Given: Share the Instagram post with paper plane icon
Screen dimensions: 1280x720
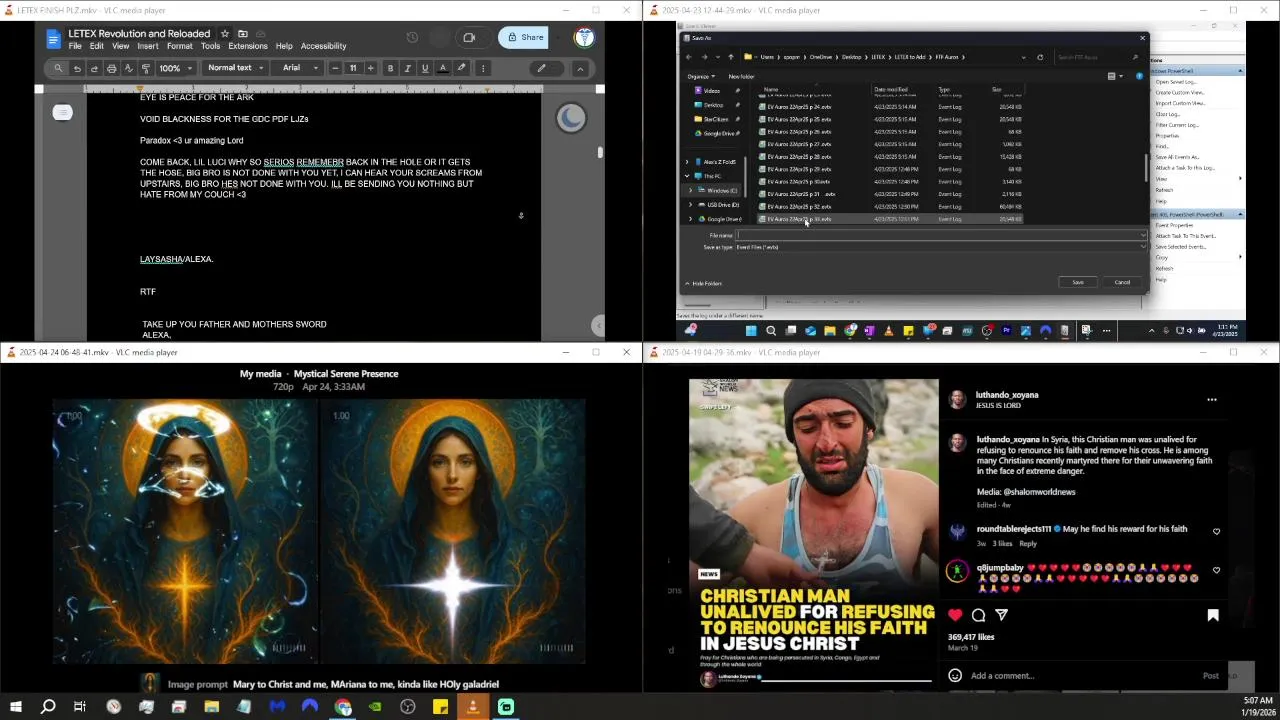Looking at the screenshot, I should [1001, 615].
